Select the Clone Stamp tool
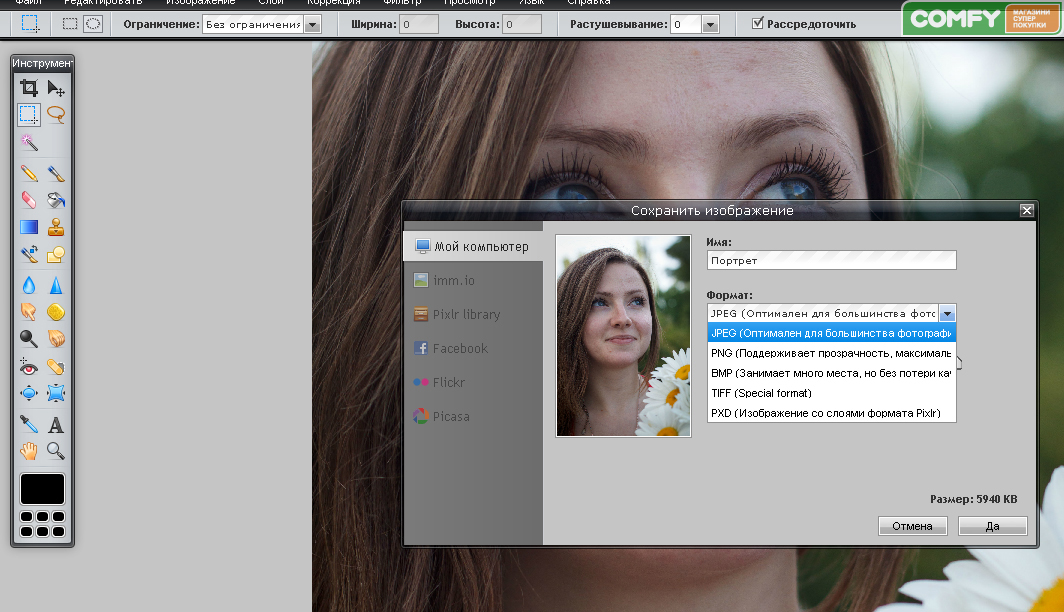 tap(56, 227)
